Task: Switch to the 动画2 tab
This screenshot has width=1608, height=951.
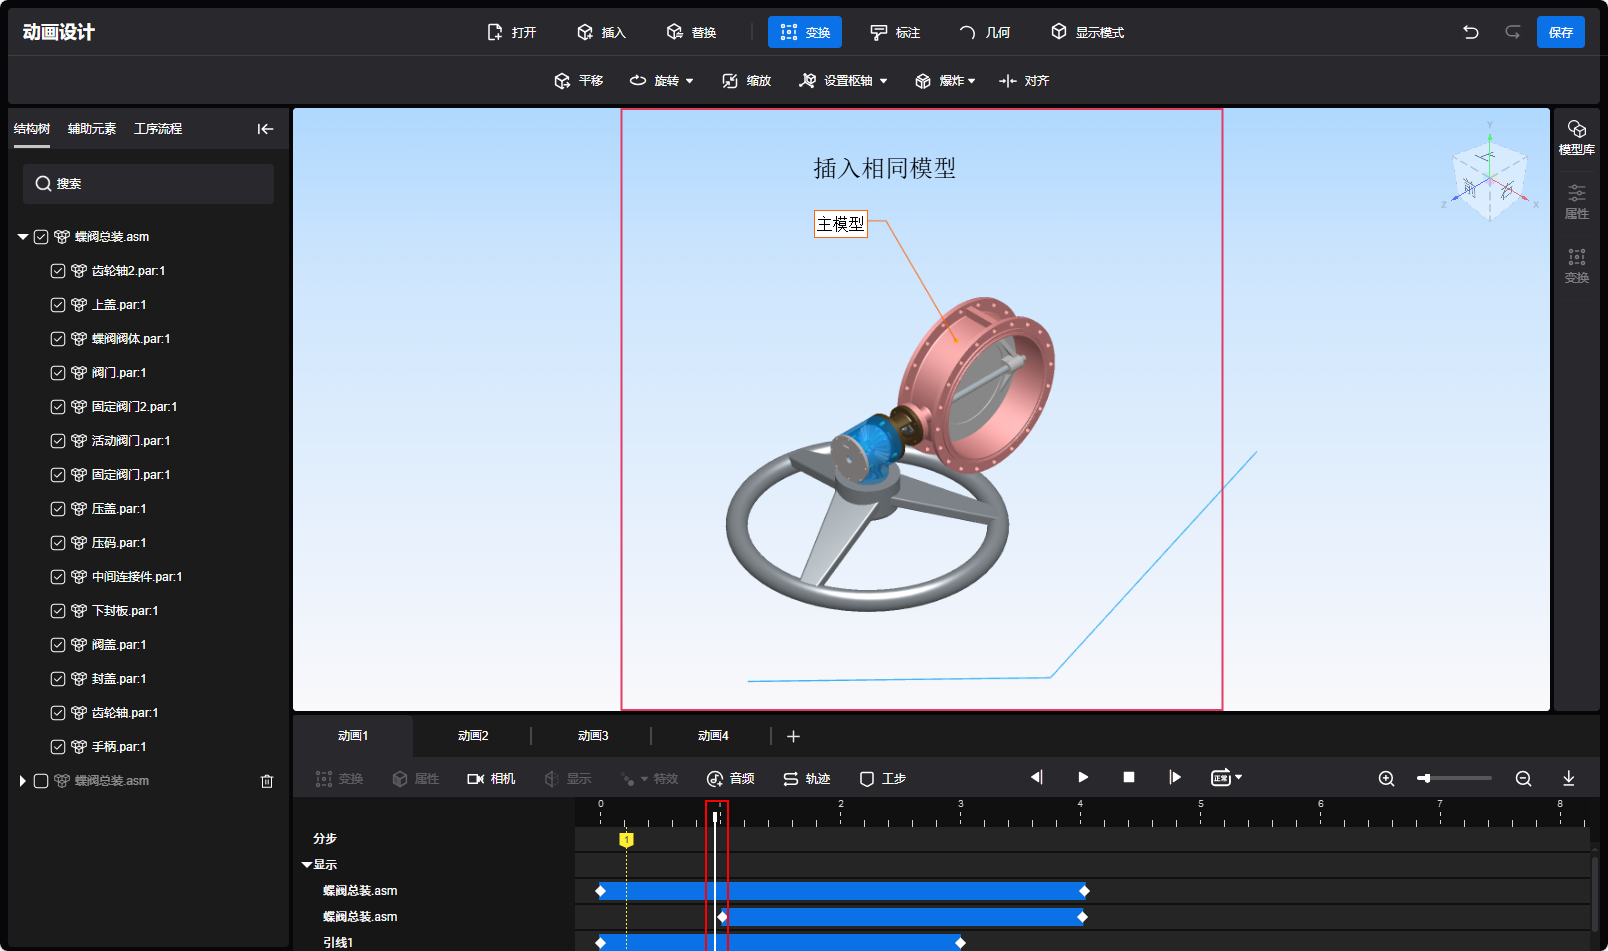Action: (x=473, y=736)
